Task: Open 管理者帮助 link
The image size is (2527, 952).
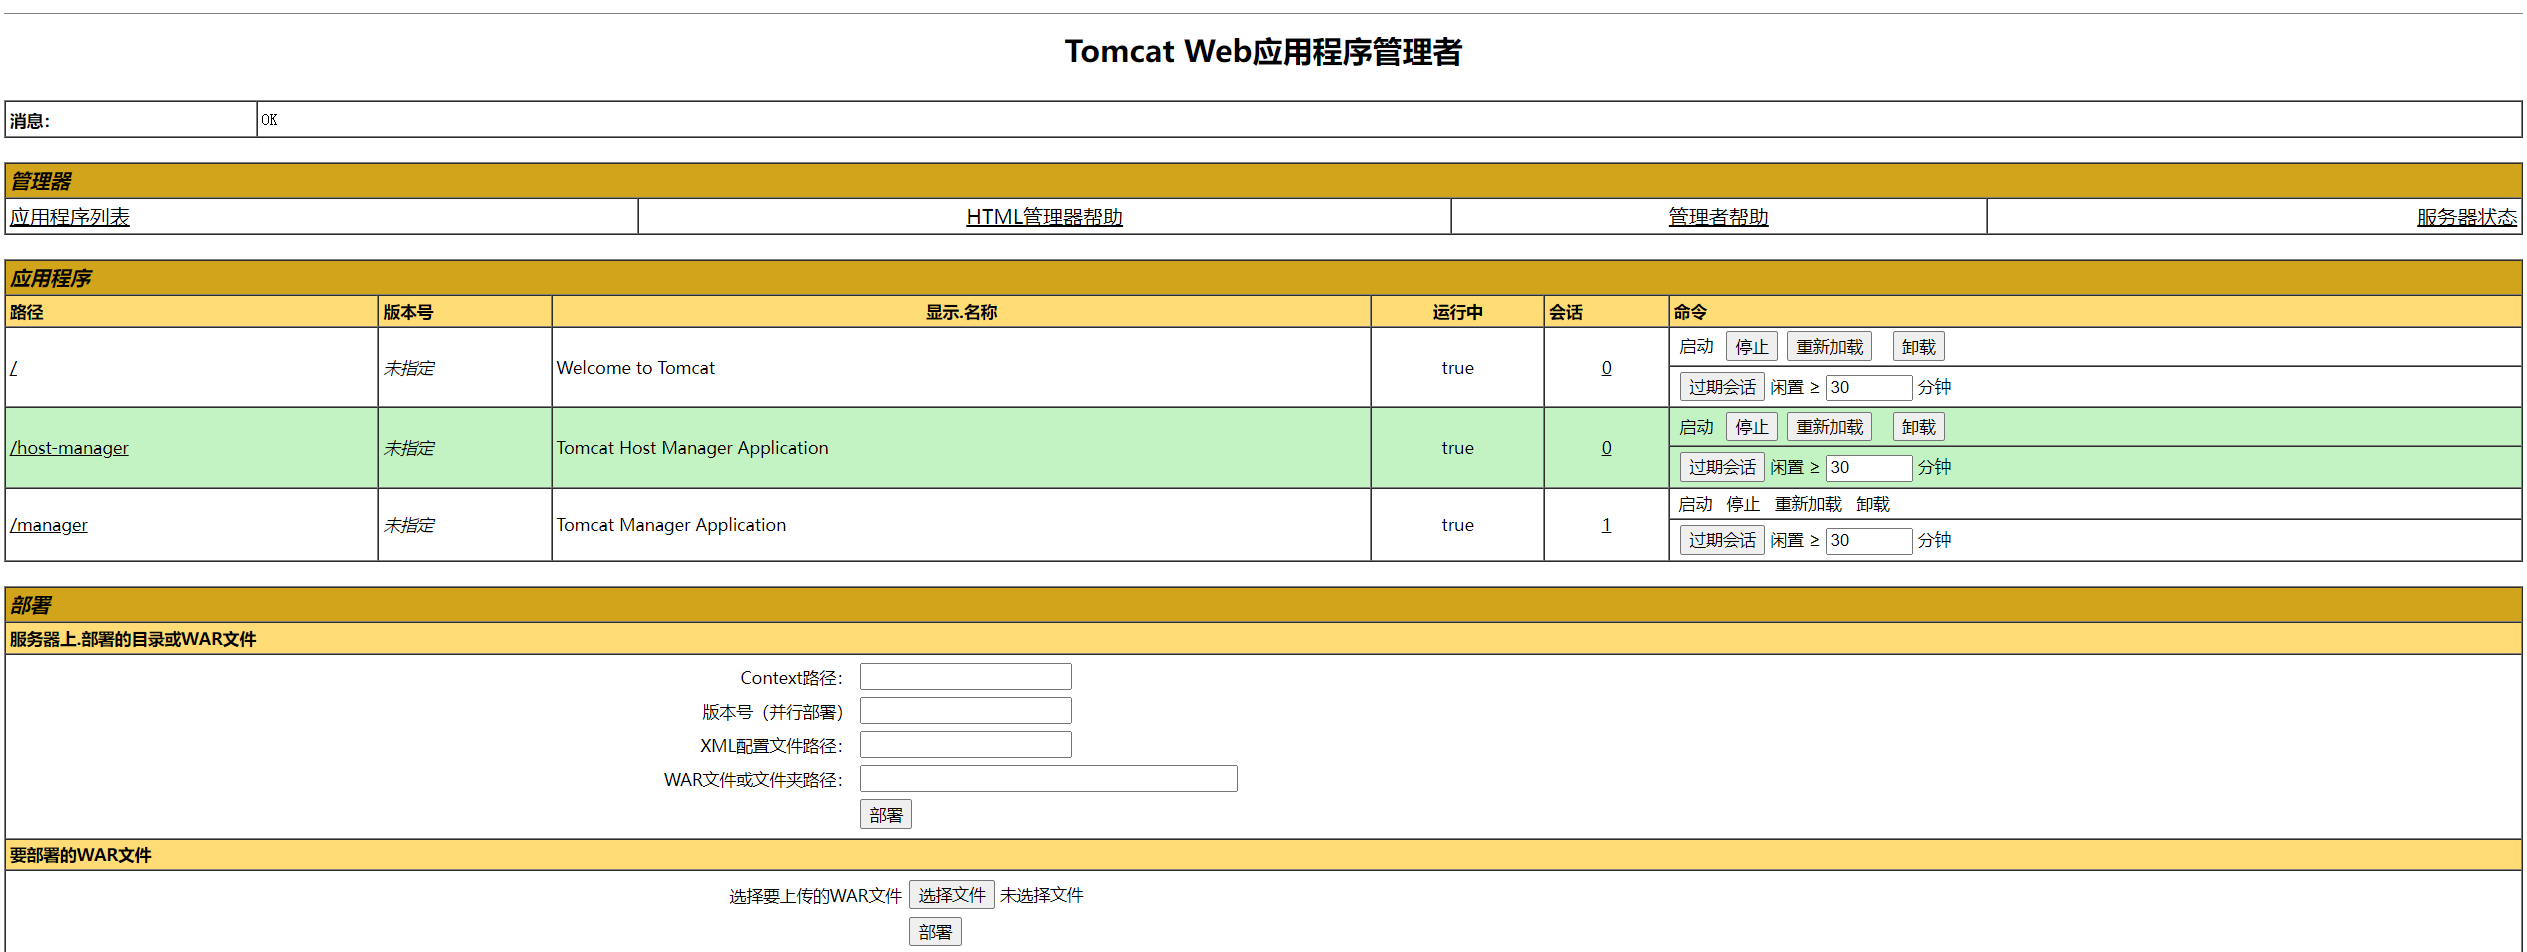Action: point(1718,217)
